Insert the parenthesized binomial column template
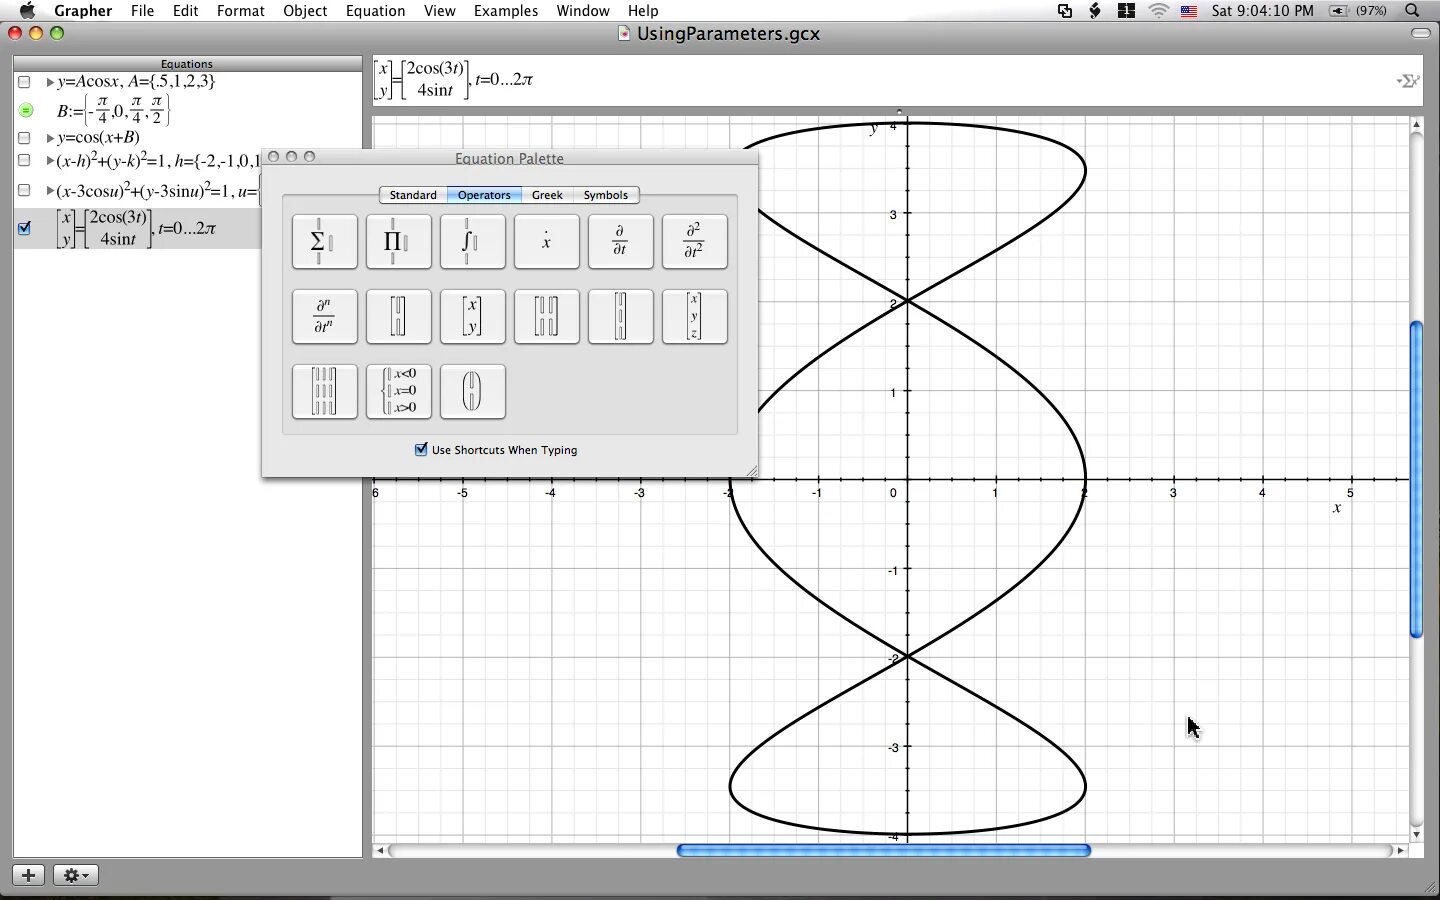This screenshot has height=900, width=1440. (472, 391)
